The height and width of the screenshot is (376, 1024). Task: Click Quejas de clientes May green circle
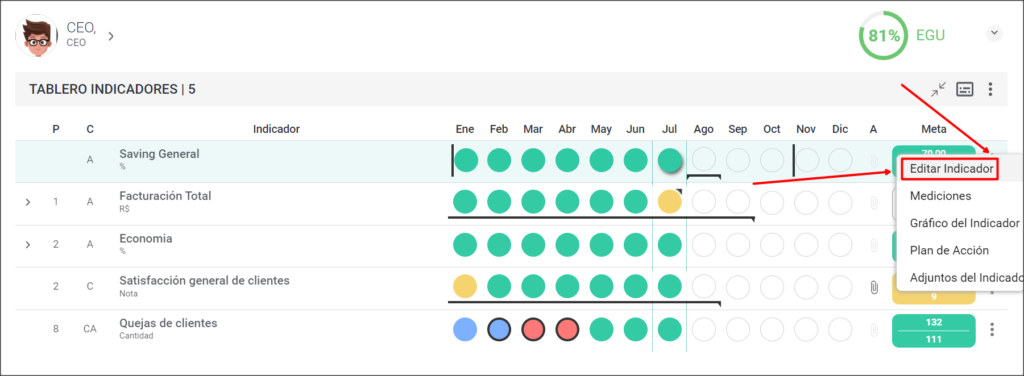pos(601,329)
